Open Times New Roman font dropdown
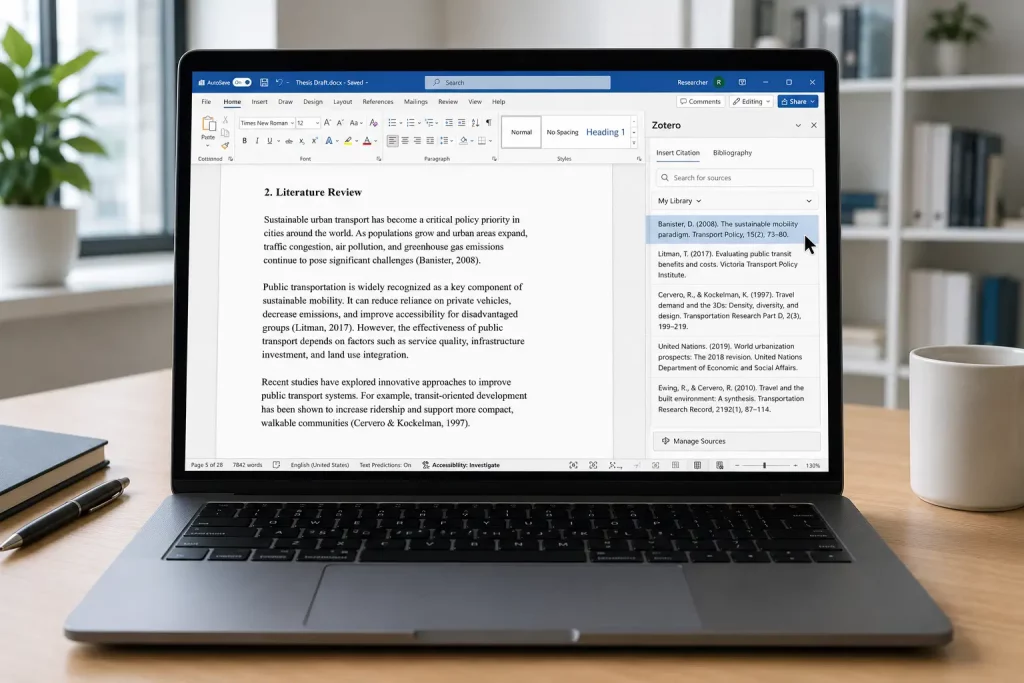Viewport: 1024px width, 683px height. click(266, 123)
